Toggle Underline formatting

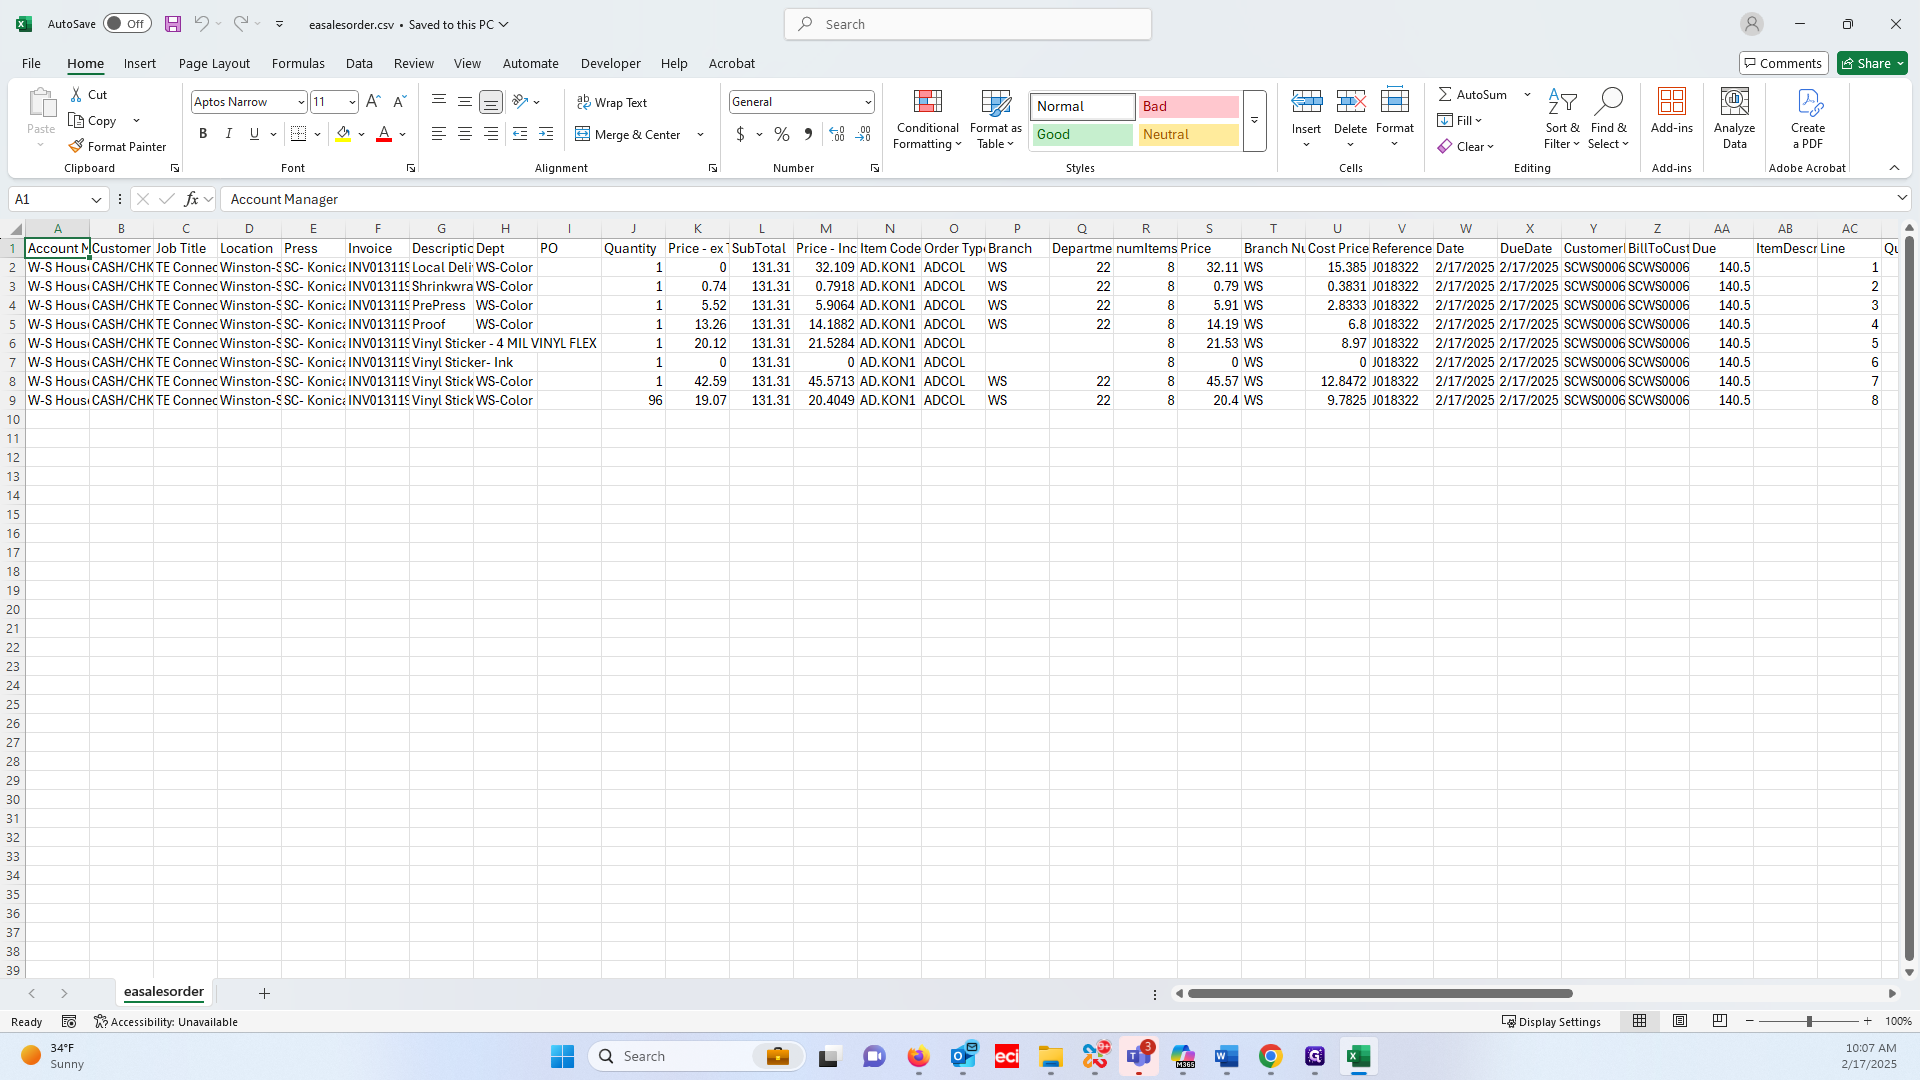pos(254,134)
